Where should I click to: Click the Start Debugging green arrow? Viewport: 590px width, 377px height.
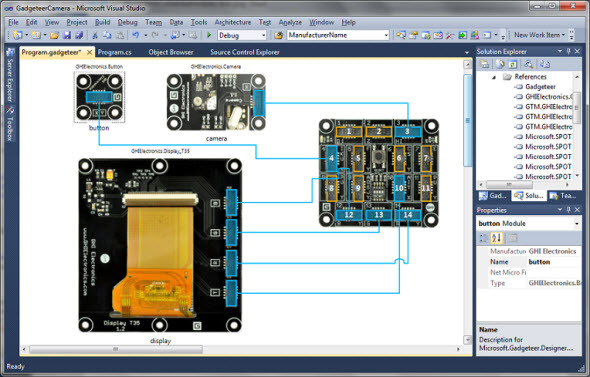209,35
